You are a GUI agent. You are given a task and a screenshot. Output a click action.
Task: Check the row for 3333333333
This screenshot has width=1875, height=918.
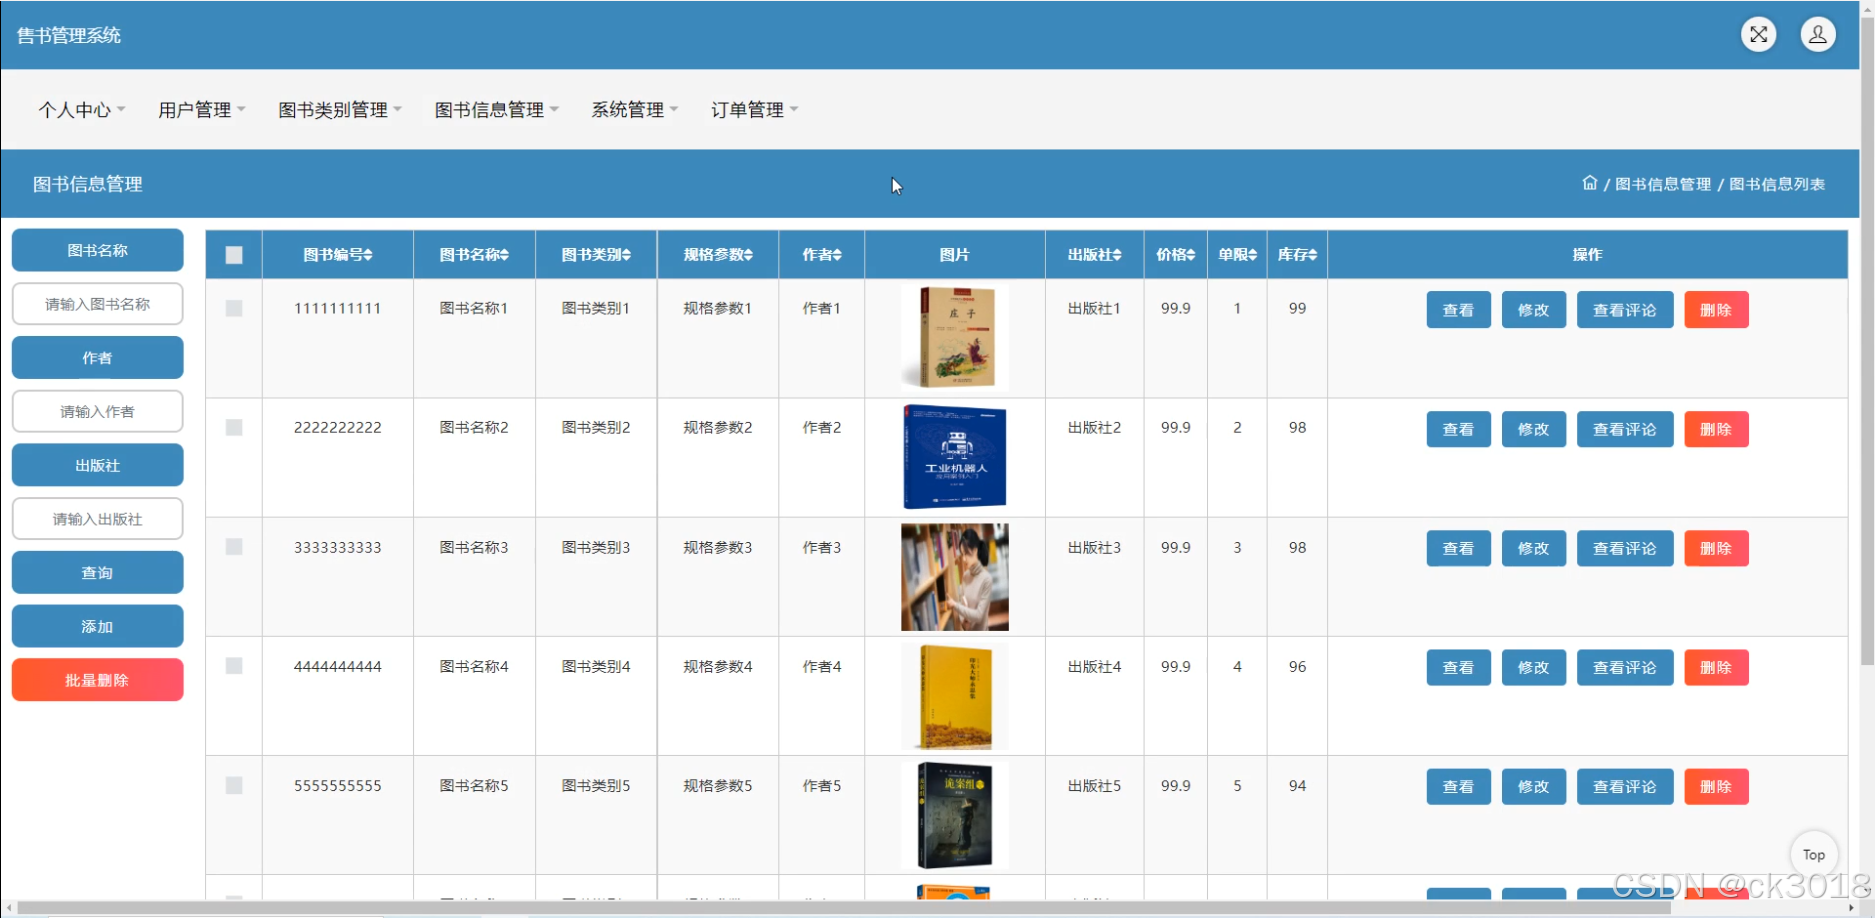[234, 546]
